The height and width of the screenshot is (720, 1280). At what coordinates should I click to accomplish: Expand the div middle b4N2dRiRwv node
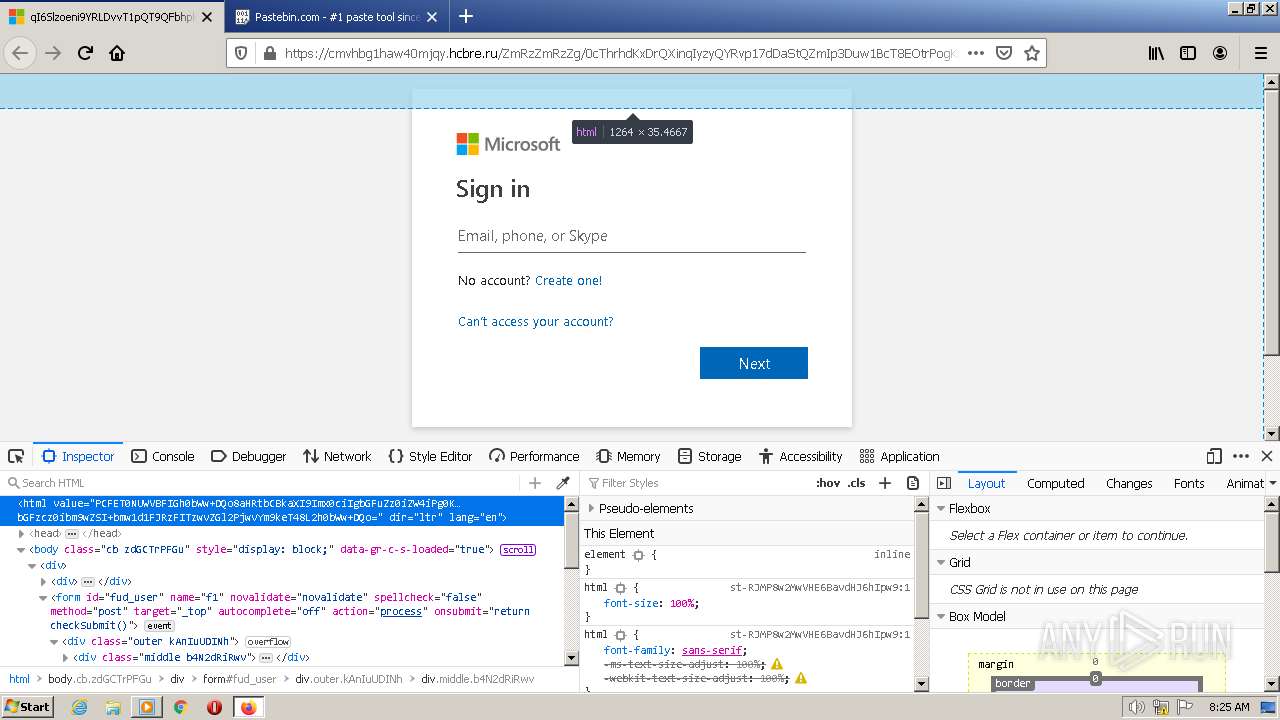coord(65,658)
